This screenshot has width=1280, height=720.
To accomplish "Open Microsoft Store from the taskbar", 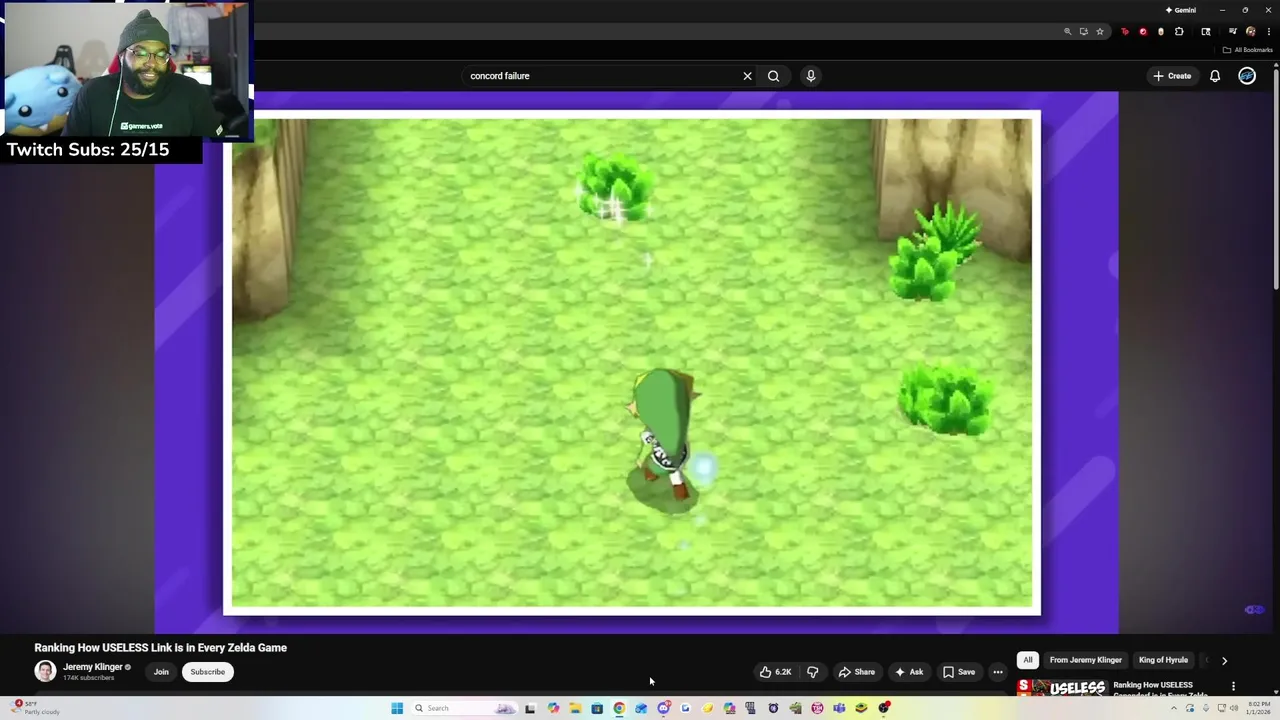I will click(597, 708).
